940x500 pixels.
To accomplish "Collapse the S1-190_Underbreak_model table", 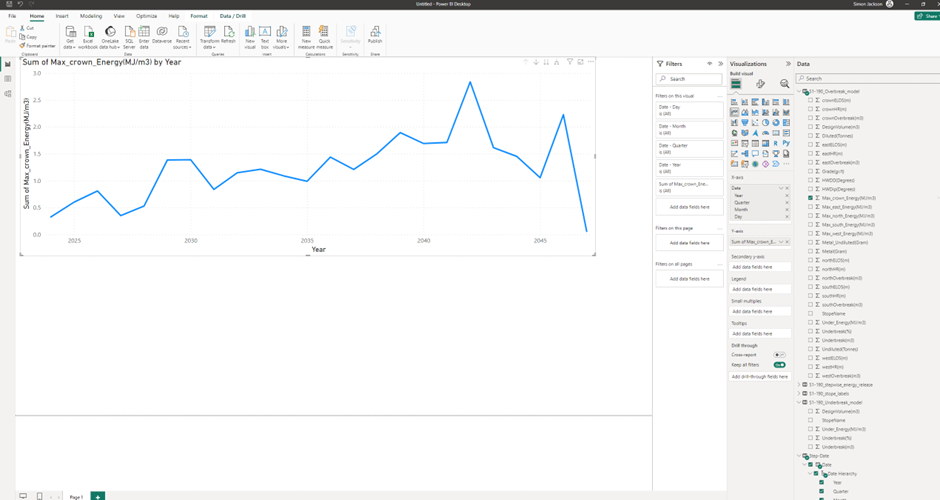I will pyautogui.click(x=800, y=403).
